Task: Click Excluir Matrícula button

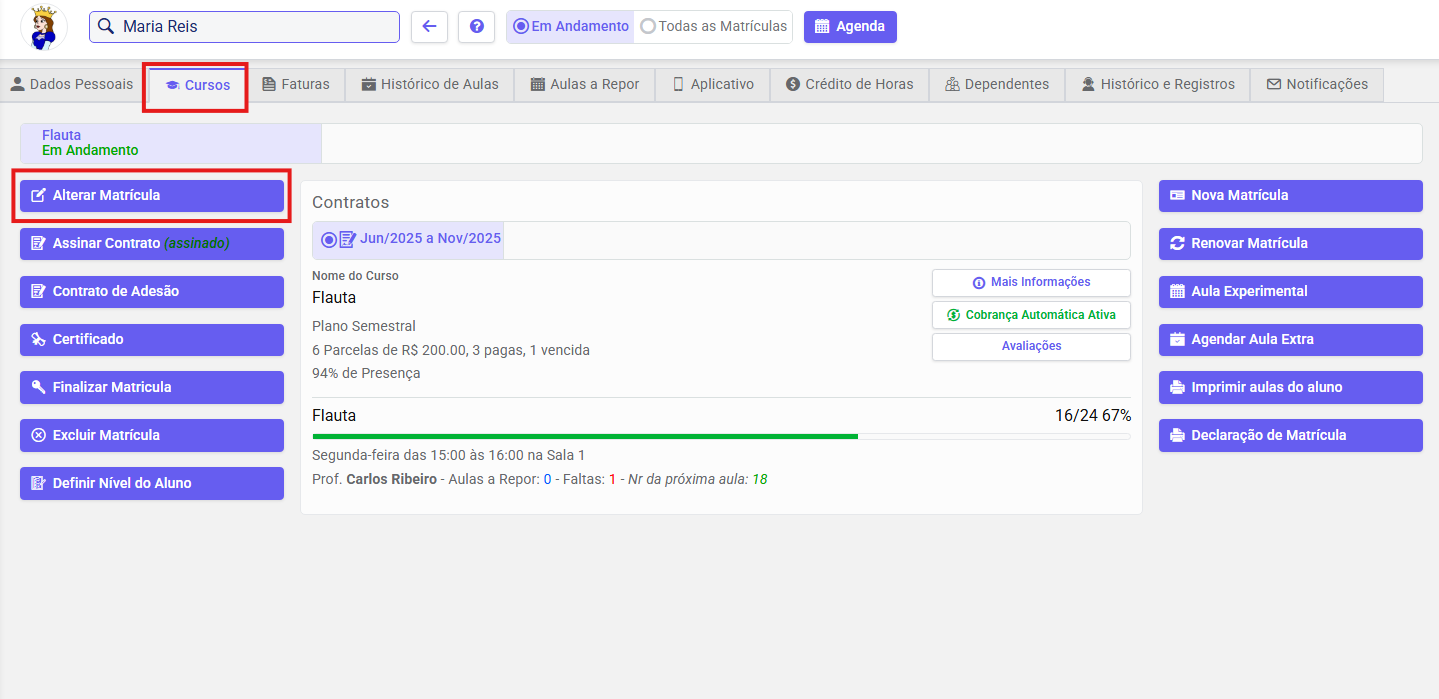Action: [152, 435]
